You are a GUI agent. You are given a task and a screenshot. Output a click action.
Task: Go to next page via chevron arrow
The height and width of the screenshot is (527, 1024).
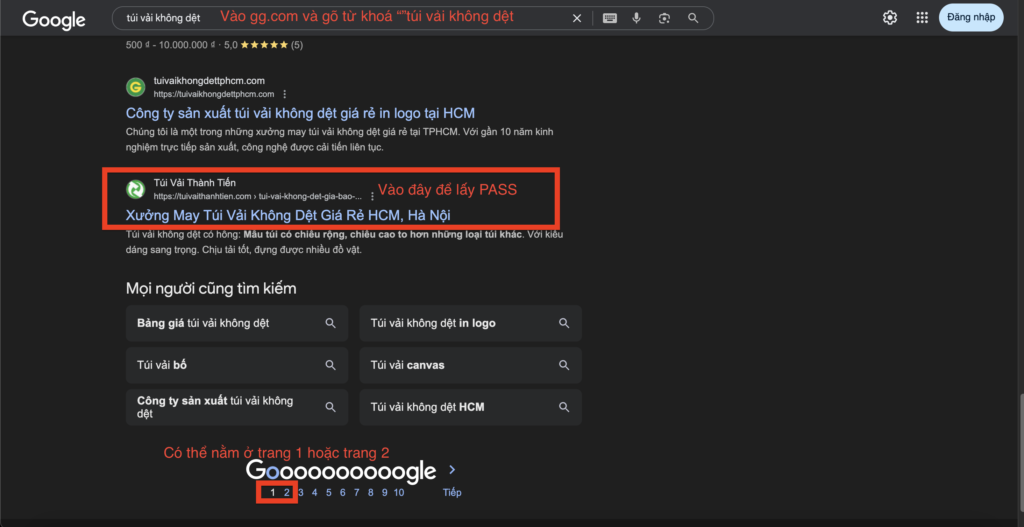tap(452, 470)
